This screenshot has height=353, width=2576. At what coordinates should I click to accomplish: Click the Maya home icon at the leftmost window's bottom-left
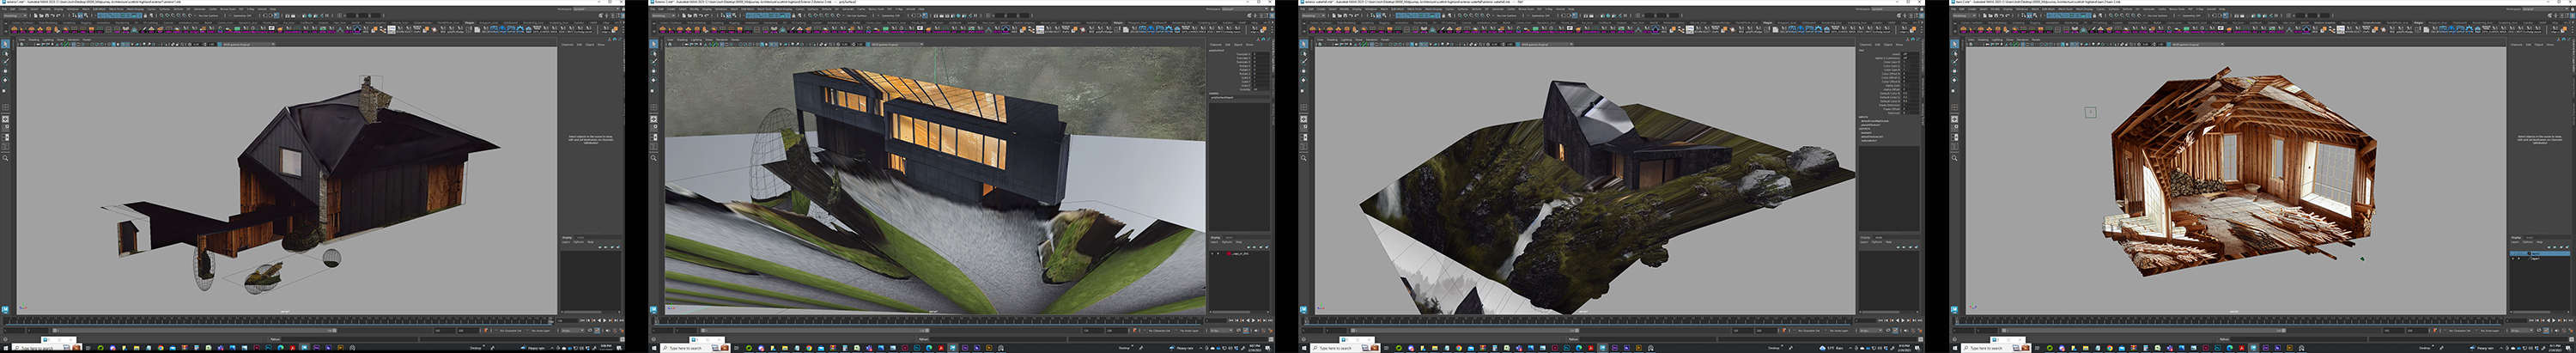pos(5,309)
